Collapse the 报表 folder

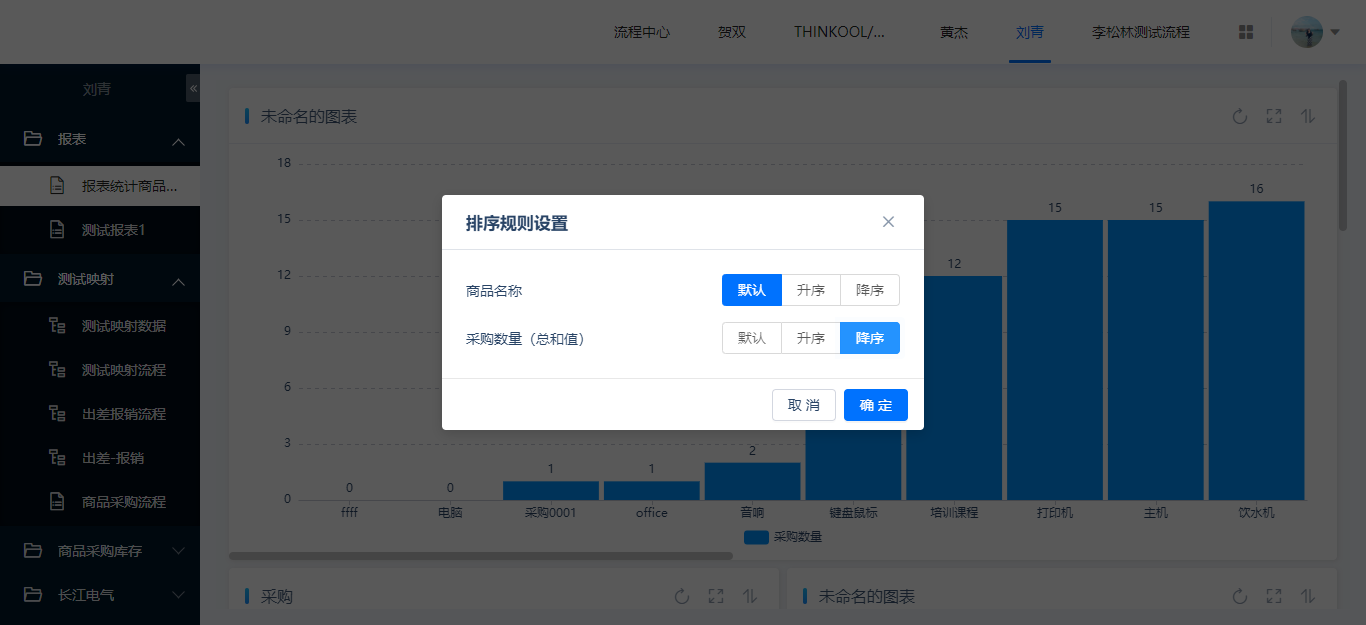(179, 142)
